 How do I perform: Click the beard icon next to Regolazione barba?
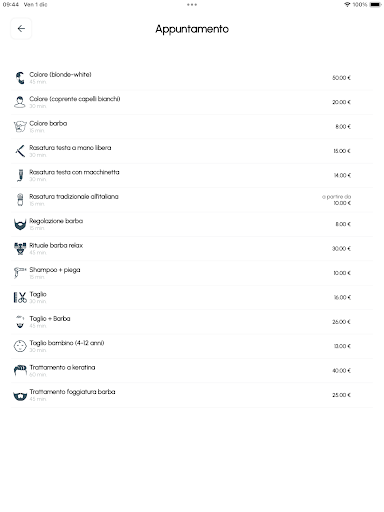tap(20, 224)
